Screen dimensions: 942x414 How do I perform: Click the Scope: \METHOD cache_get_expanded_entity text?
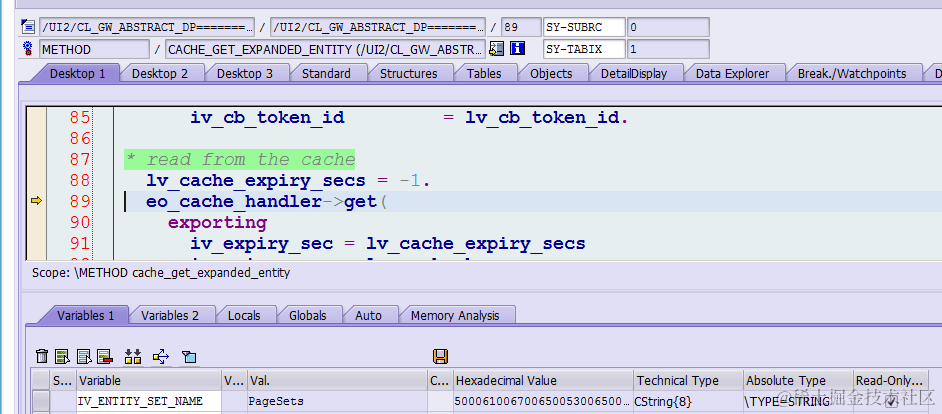[161, 273]
